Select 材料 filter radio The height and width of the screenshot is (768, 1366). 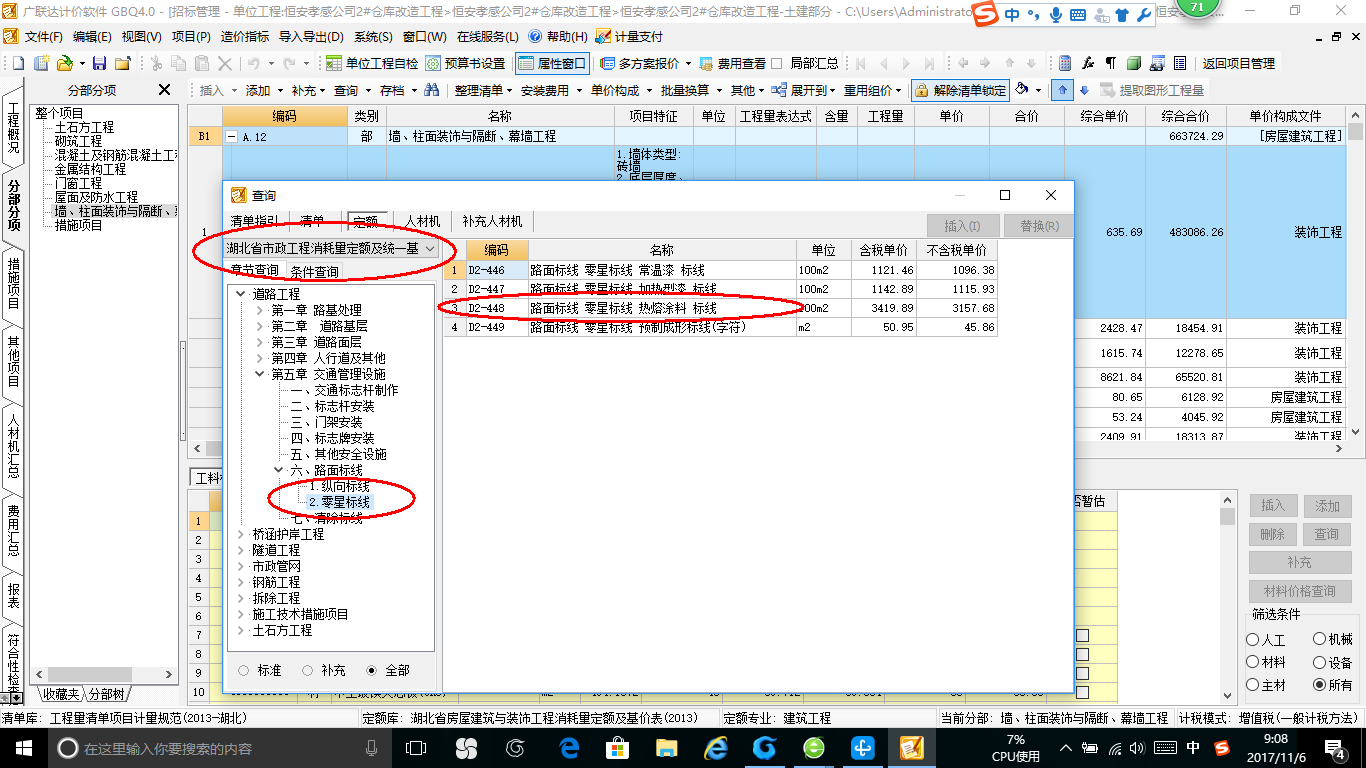pyautogui.click(x=1253, y=662)
